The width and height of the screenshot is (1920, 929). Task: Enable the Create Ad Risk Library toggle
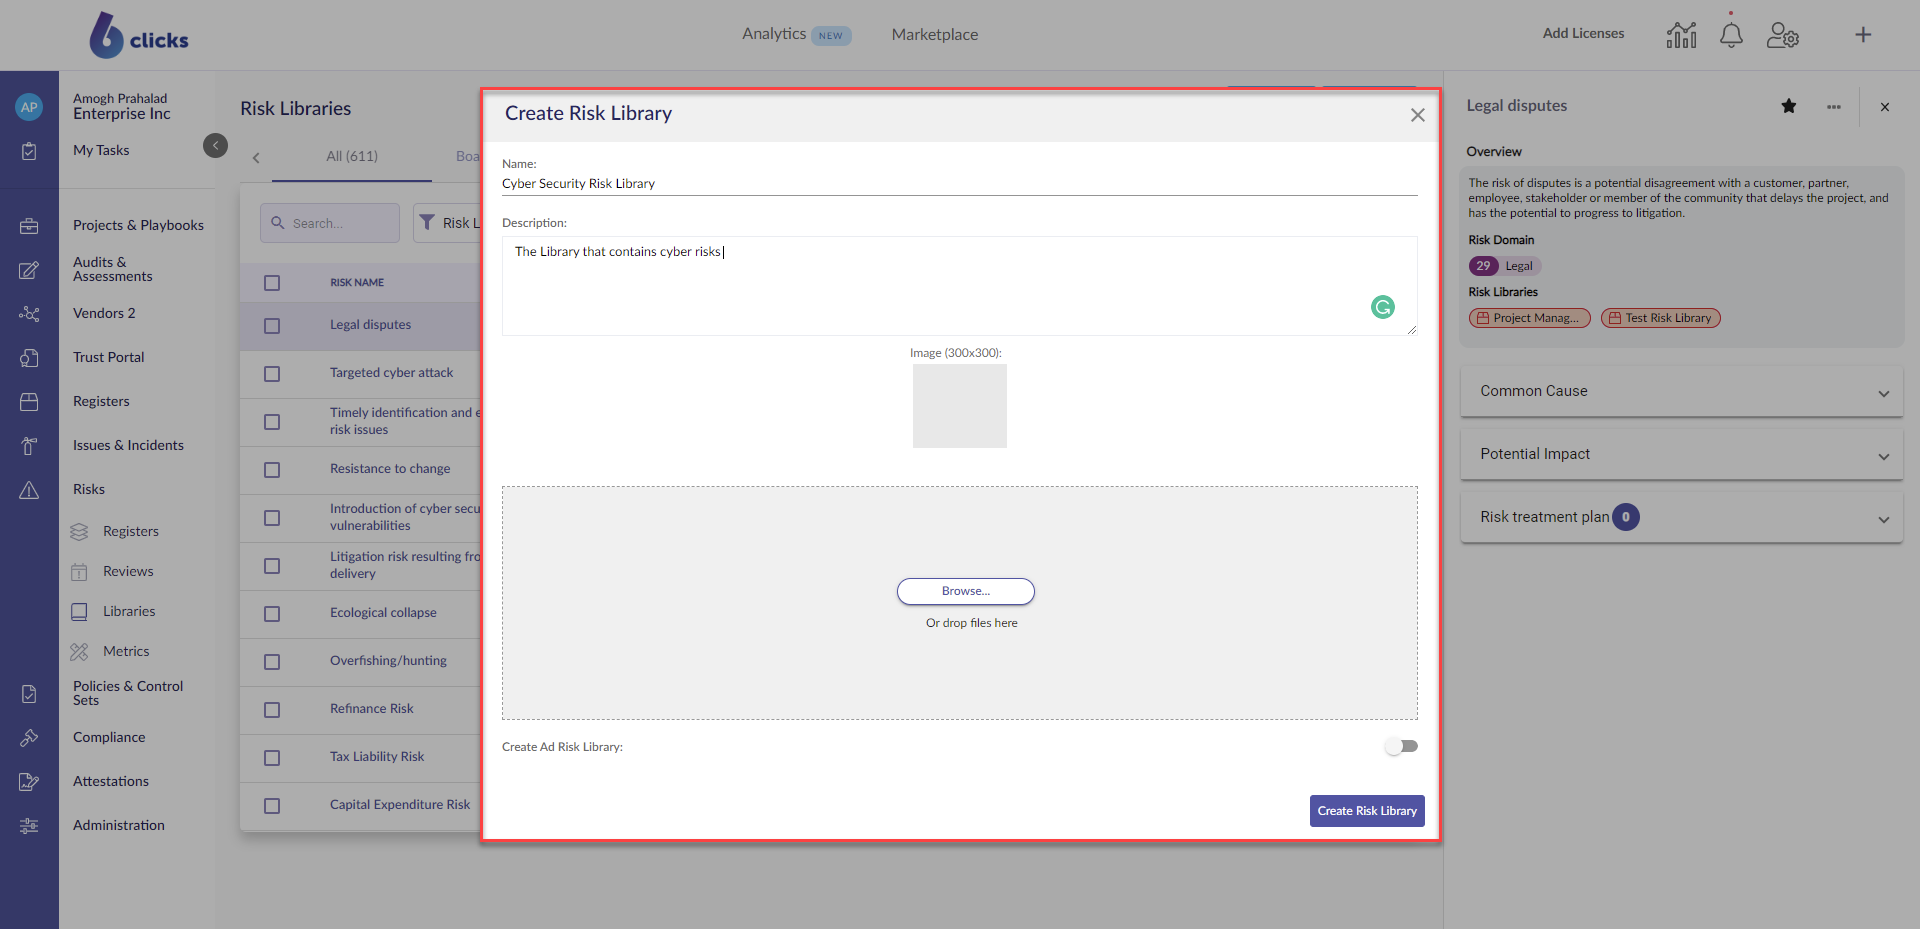pyautogui.click(x=1401, y=746)
